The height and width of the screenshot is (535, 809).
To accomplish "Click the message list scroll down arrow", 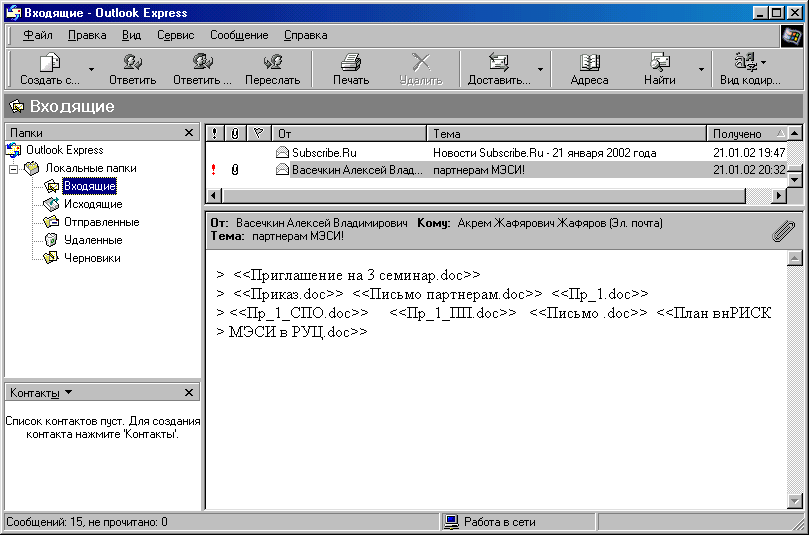I will click(795, 180).
